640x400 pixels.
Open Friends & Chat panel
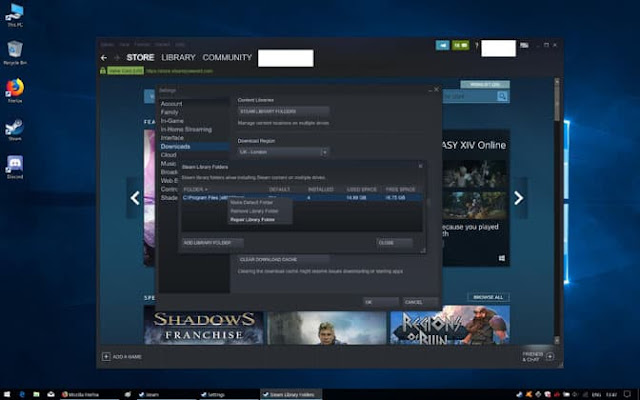click(x=538, y=357)
